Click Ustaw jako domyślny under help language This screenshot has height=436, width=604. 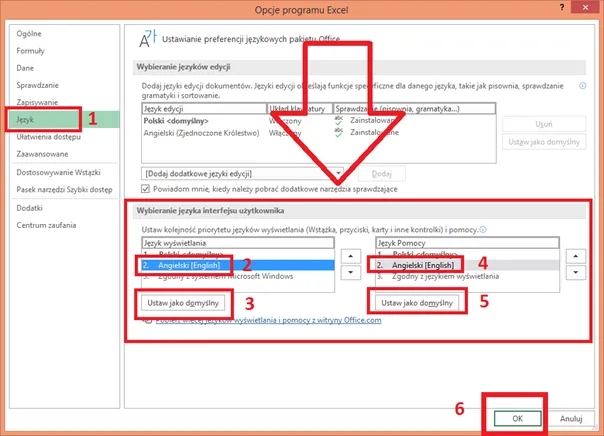point(418,302)
